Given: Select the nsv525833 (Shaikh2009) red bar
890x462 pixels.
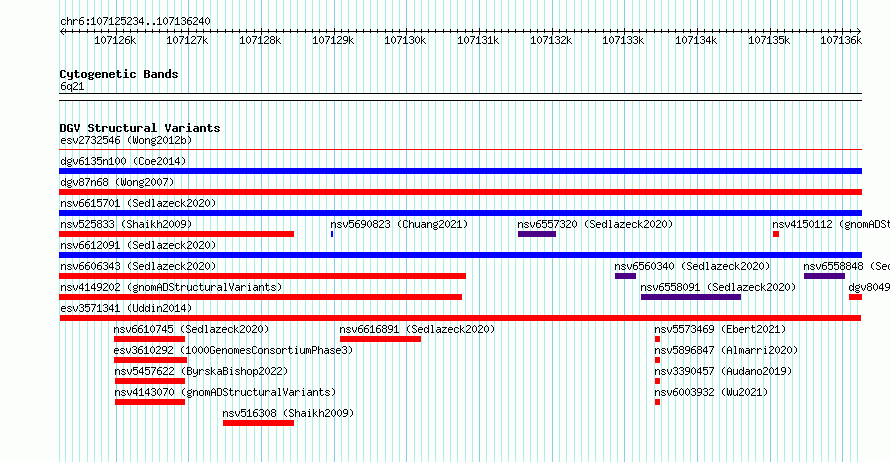Looking at the screenshot, I should pyautogui.click(x=177, y=234).
